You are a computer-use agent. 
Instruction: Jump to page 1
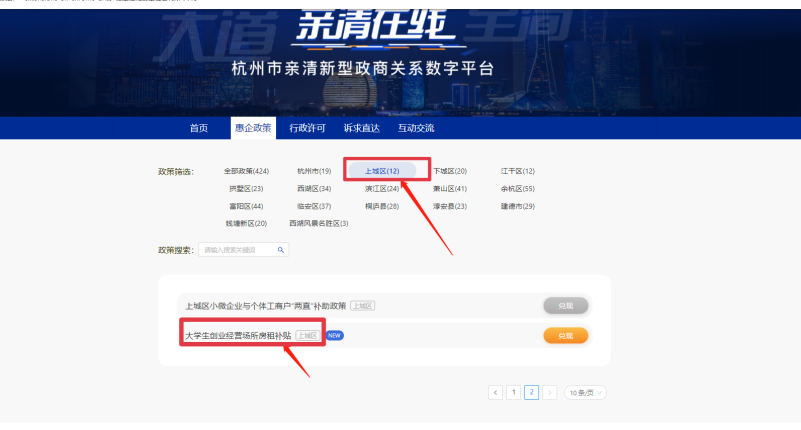click(513, 393)
